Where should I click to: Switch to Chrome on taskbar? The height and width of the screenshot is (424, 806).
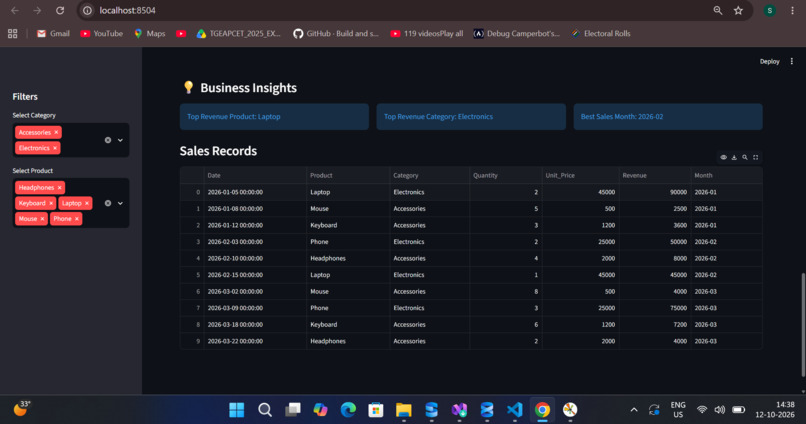[542, 410]
